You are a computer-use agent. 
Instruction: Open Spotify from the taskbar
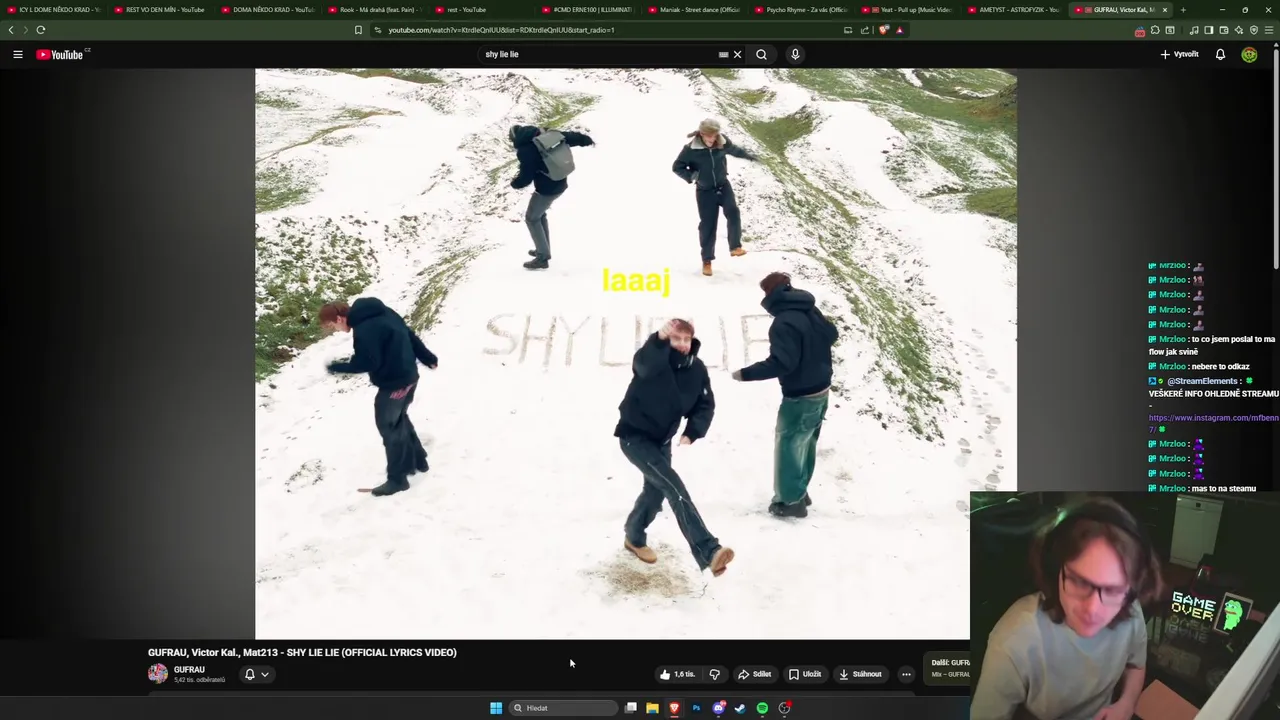pyautogui.click(x=762, y=708)
